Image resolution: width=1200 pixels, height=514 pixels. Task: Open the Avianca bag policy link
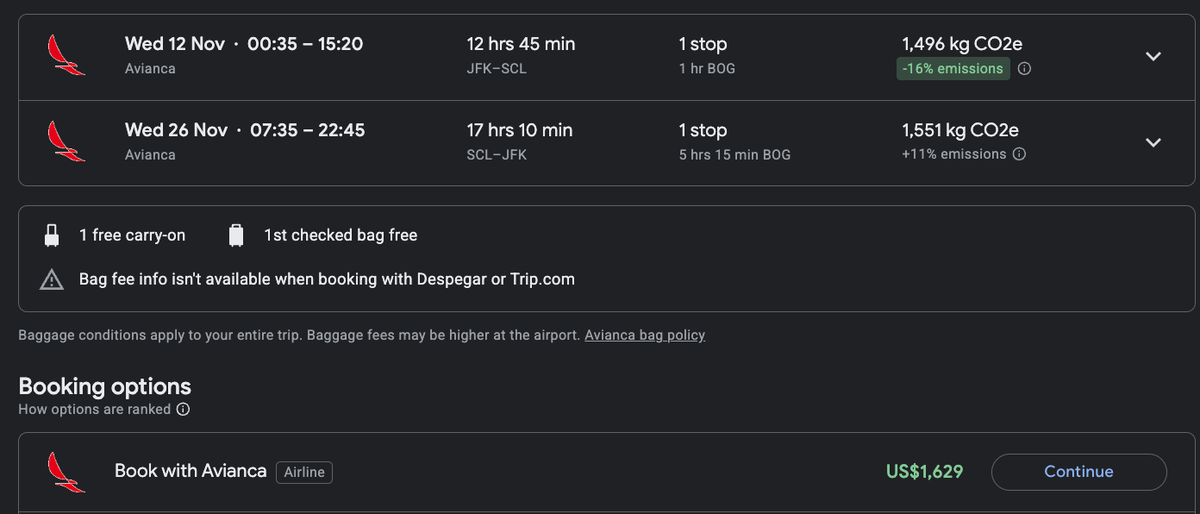click(x=645, y=335)
